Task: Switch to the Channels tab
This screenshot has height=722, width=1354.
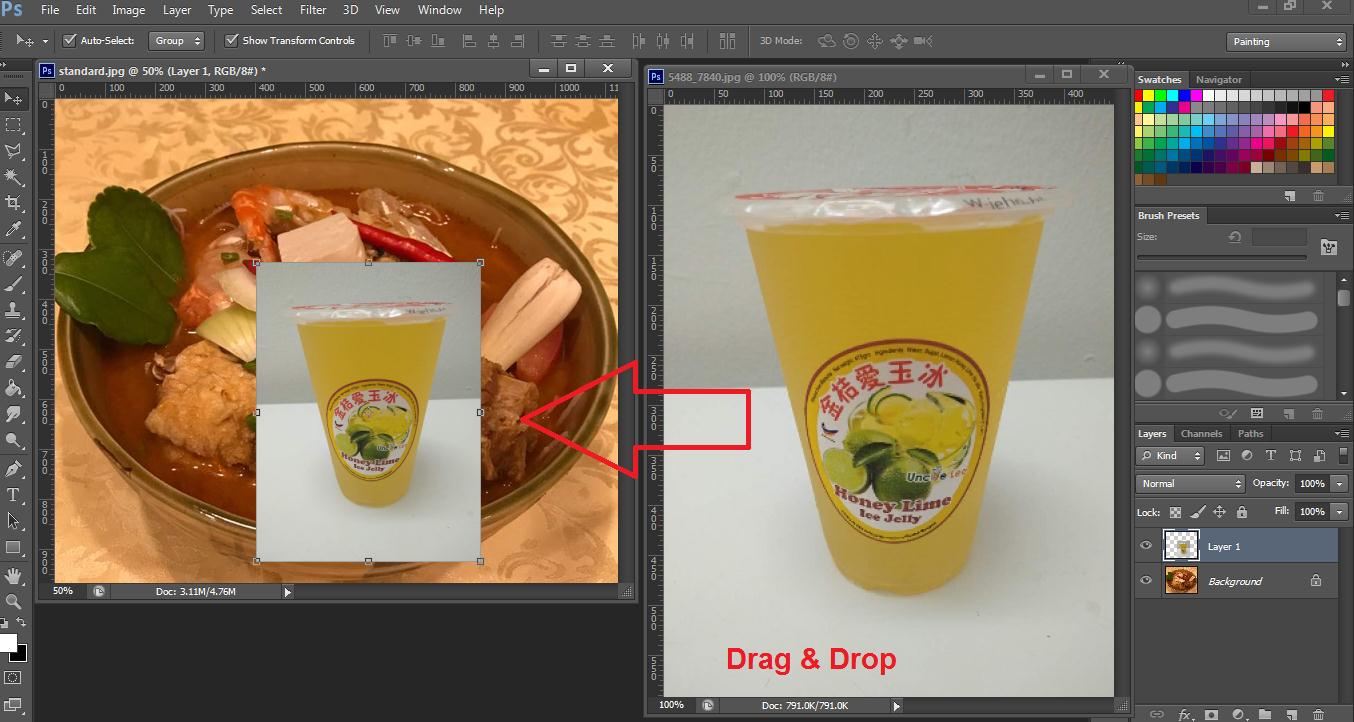Action: pyautogui.click(x=1201, y=434)
